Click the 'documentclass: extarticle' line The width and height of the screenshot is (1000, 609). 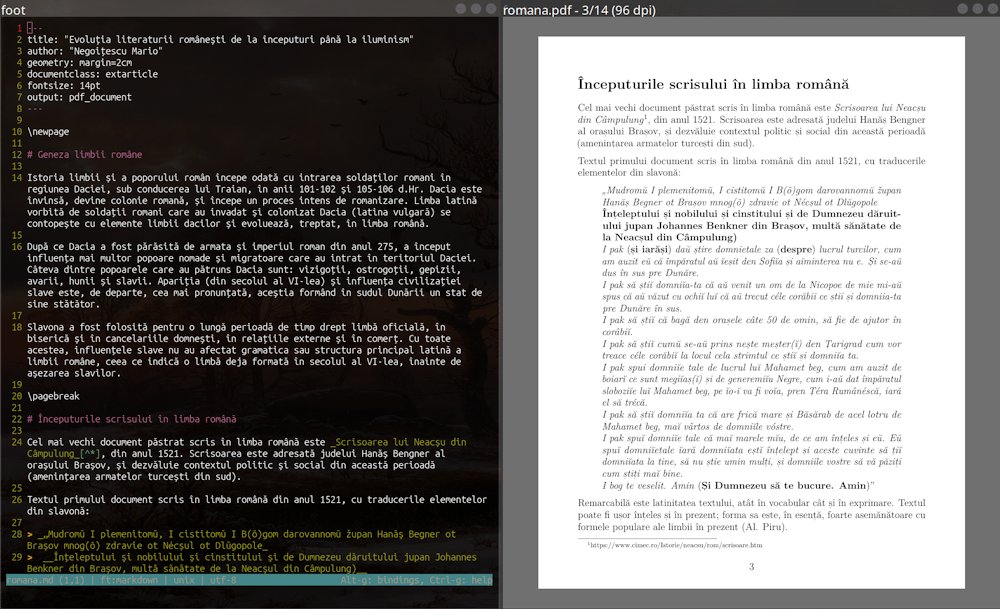92,74
